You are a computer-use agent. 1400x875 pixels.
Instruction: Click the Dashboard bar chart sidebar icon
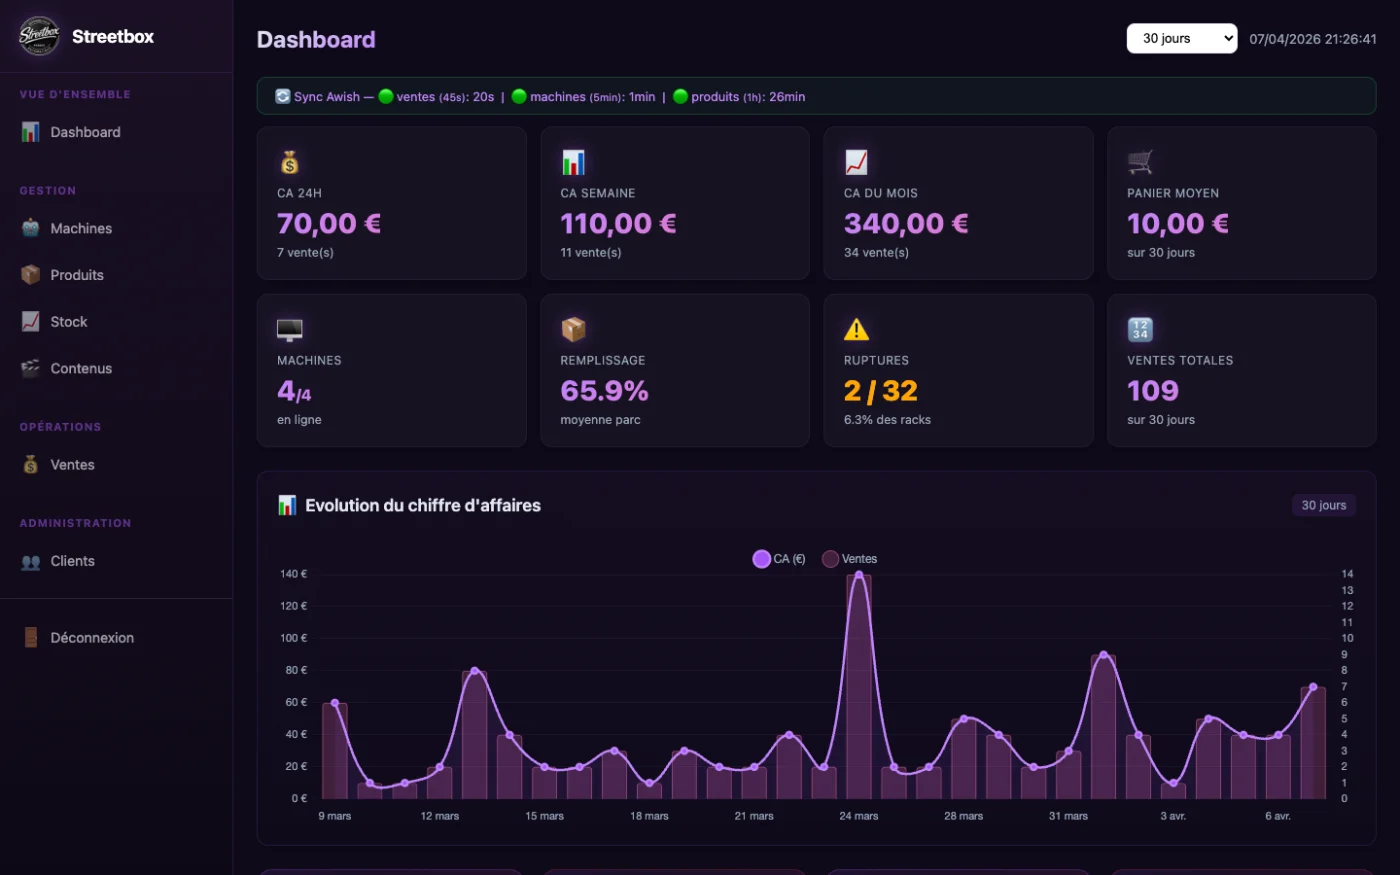31,132
